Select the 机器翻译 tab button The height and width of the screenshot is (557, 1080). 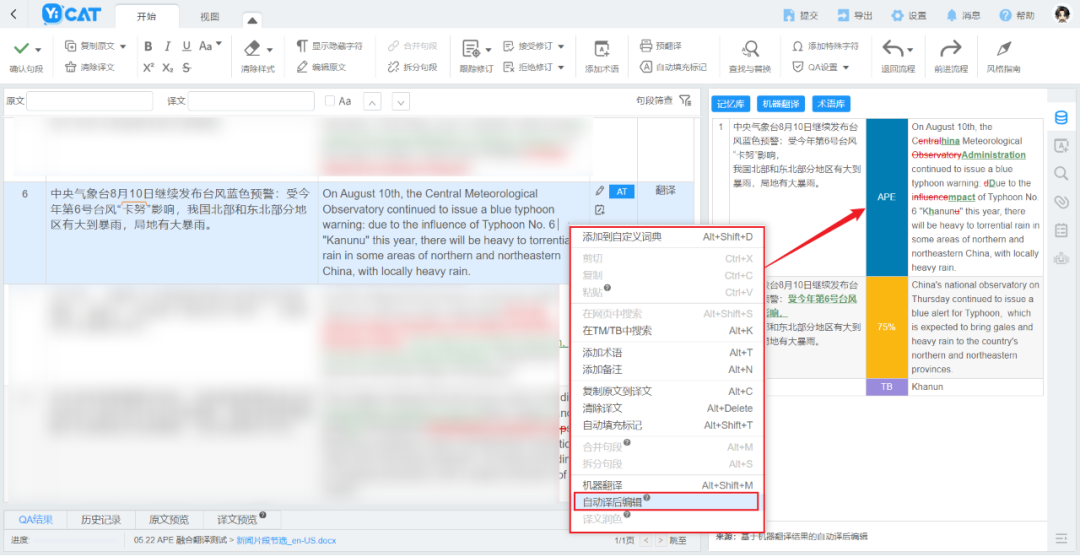click(x=781, y=104)
